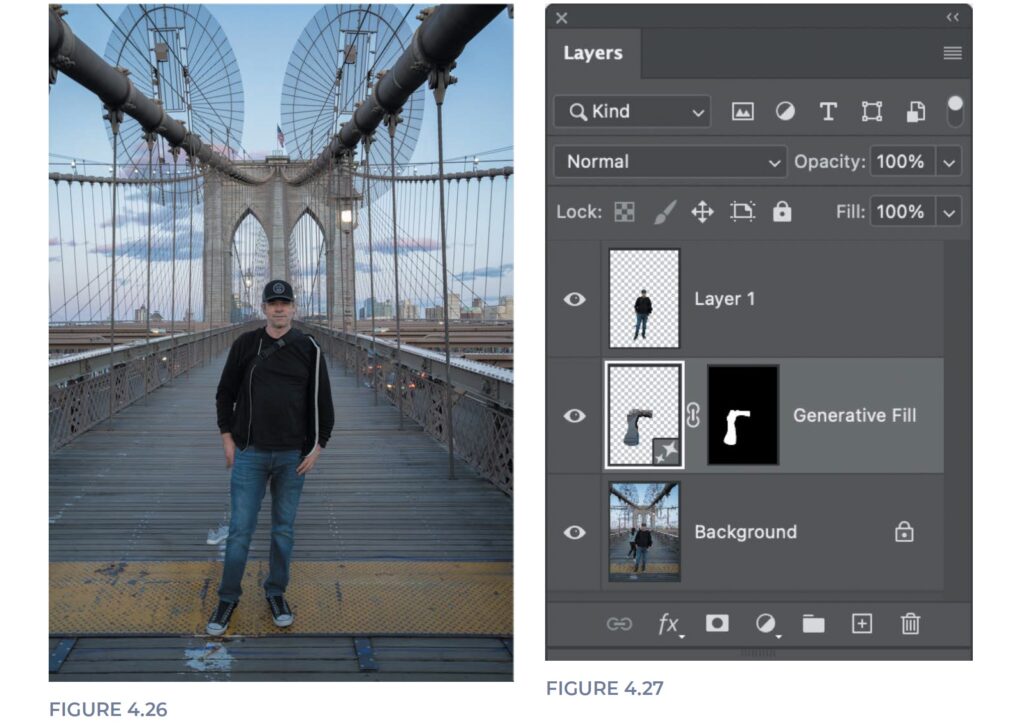
Task: Open the Layers panel hamburger menu
Action: click(952, 54)
